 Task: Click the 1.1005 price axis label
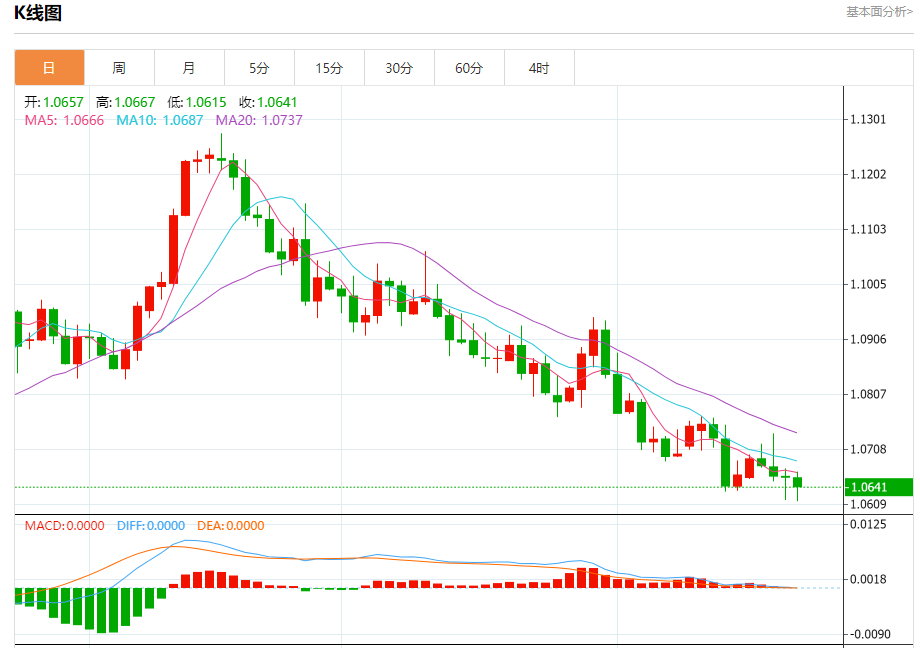click(868, 285)
